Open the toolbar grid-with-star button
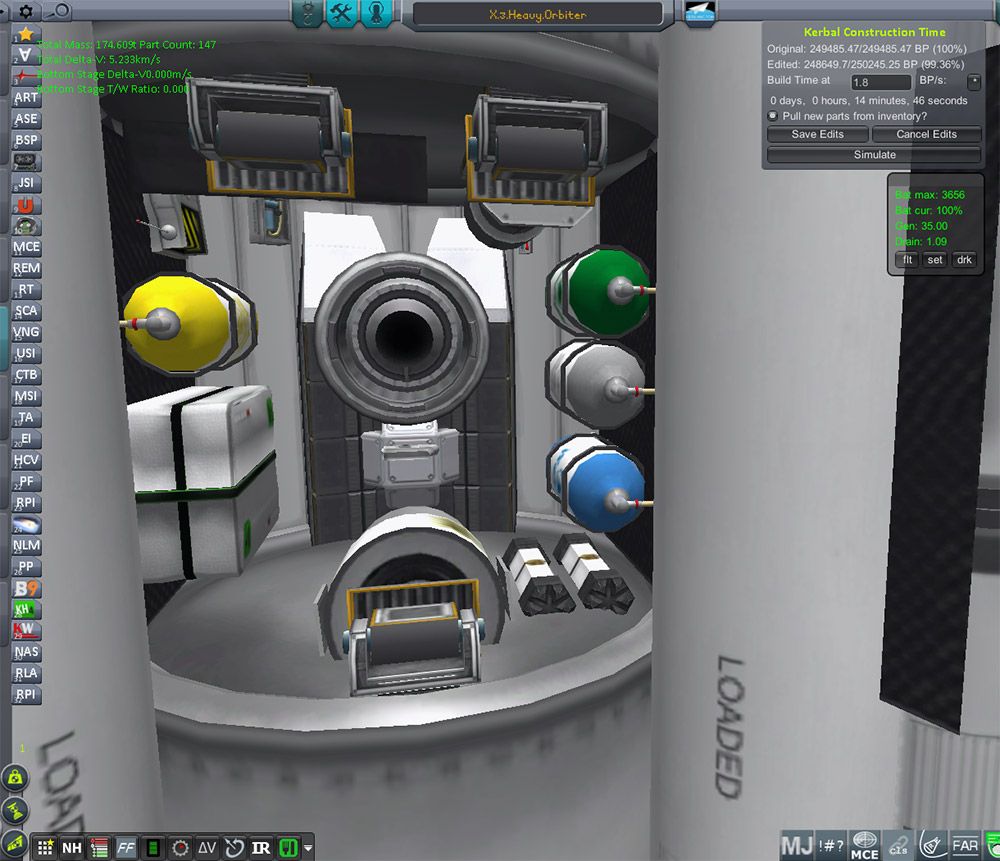This screenshot has height=861, width=1000. point(45,848)
